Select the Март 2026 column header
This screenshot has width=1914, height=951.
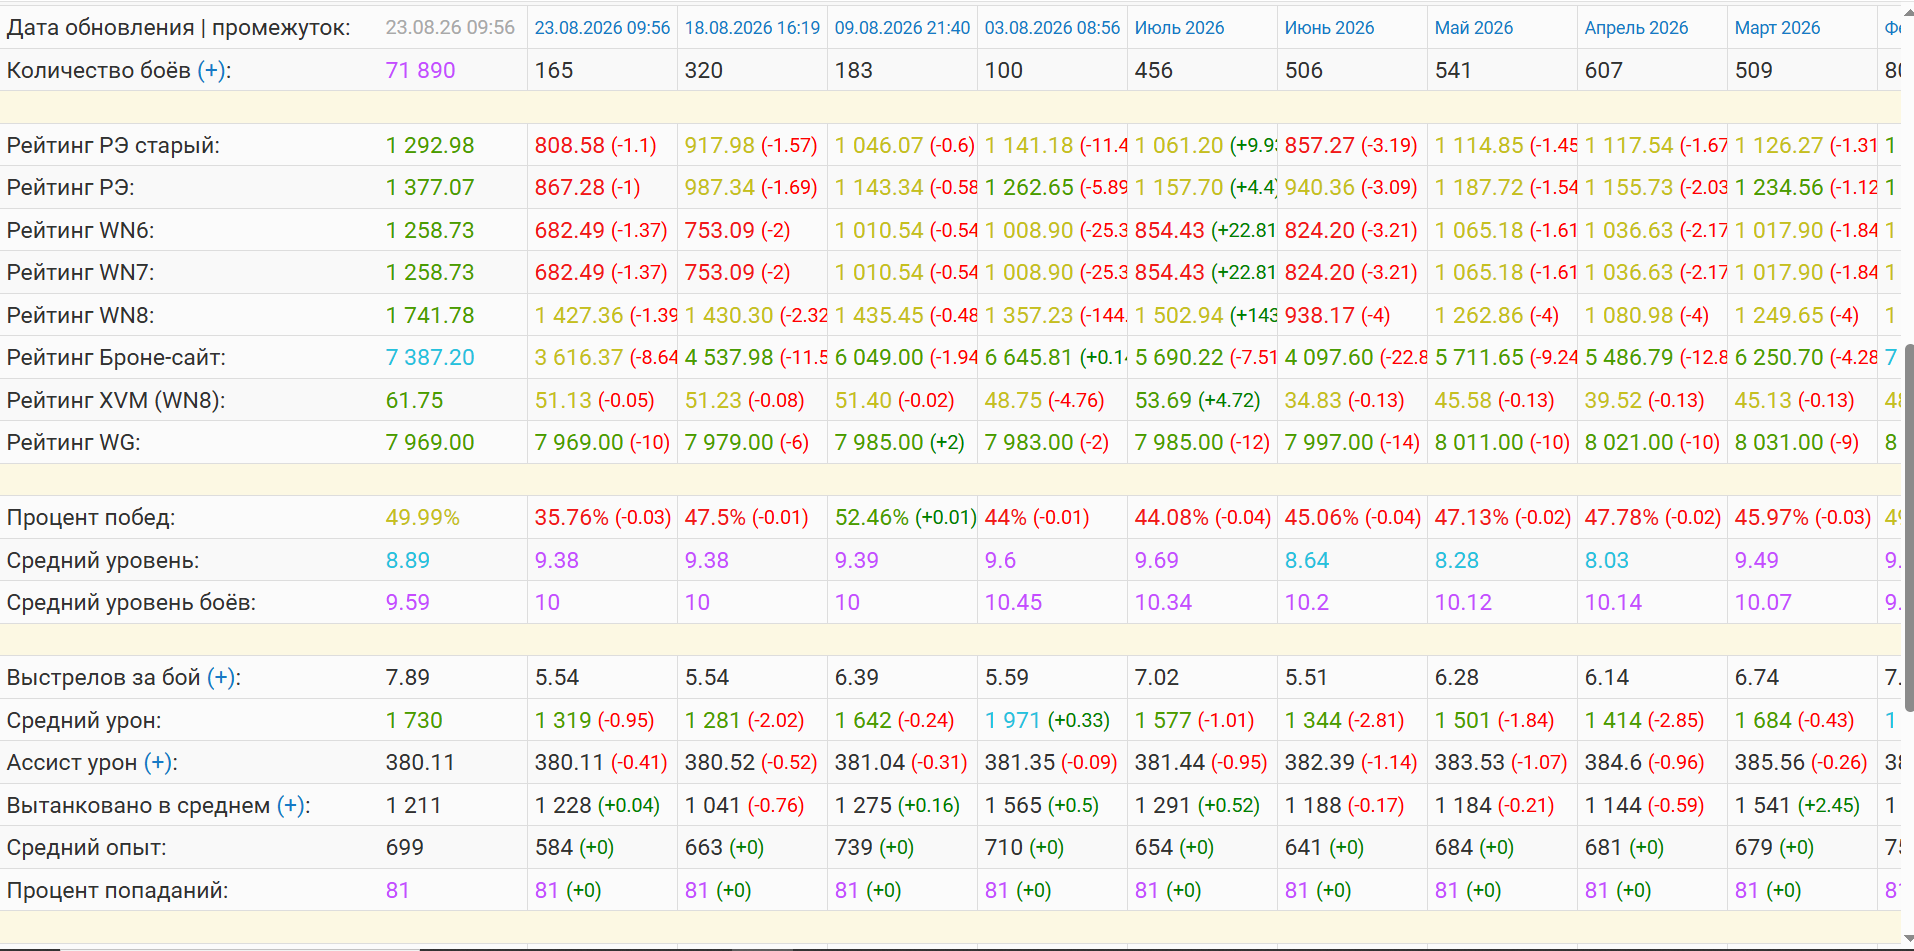tap(1777, 28)
